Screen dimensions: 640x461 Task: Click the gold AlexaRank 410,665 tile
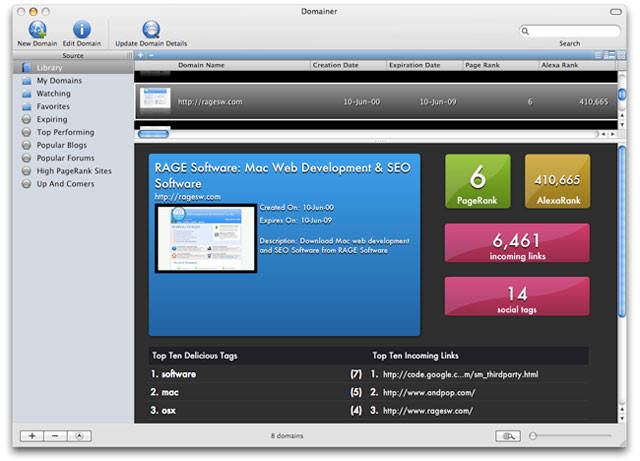click(x=558, y=181)
